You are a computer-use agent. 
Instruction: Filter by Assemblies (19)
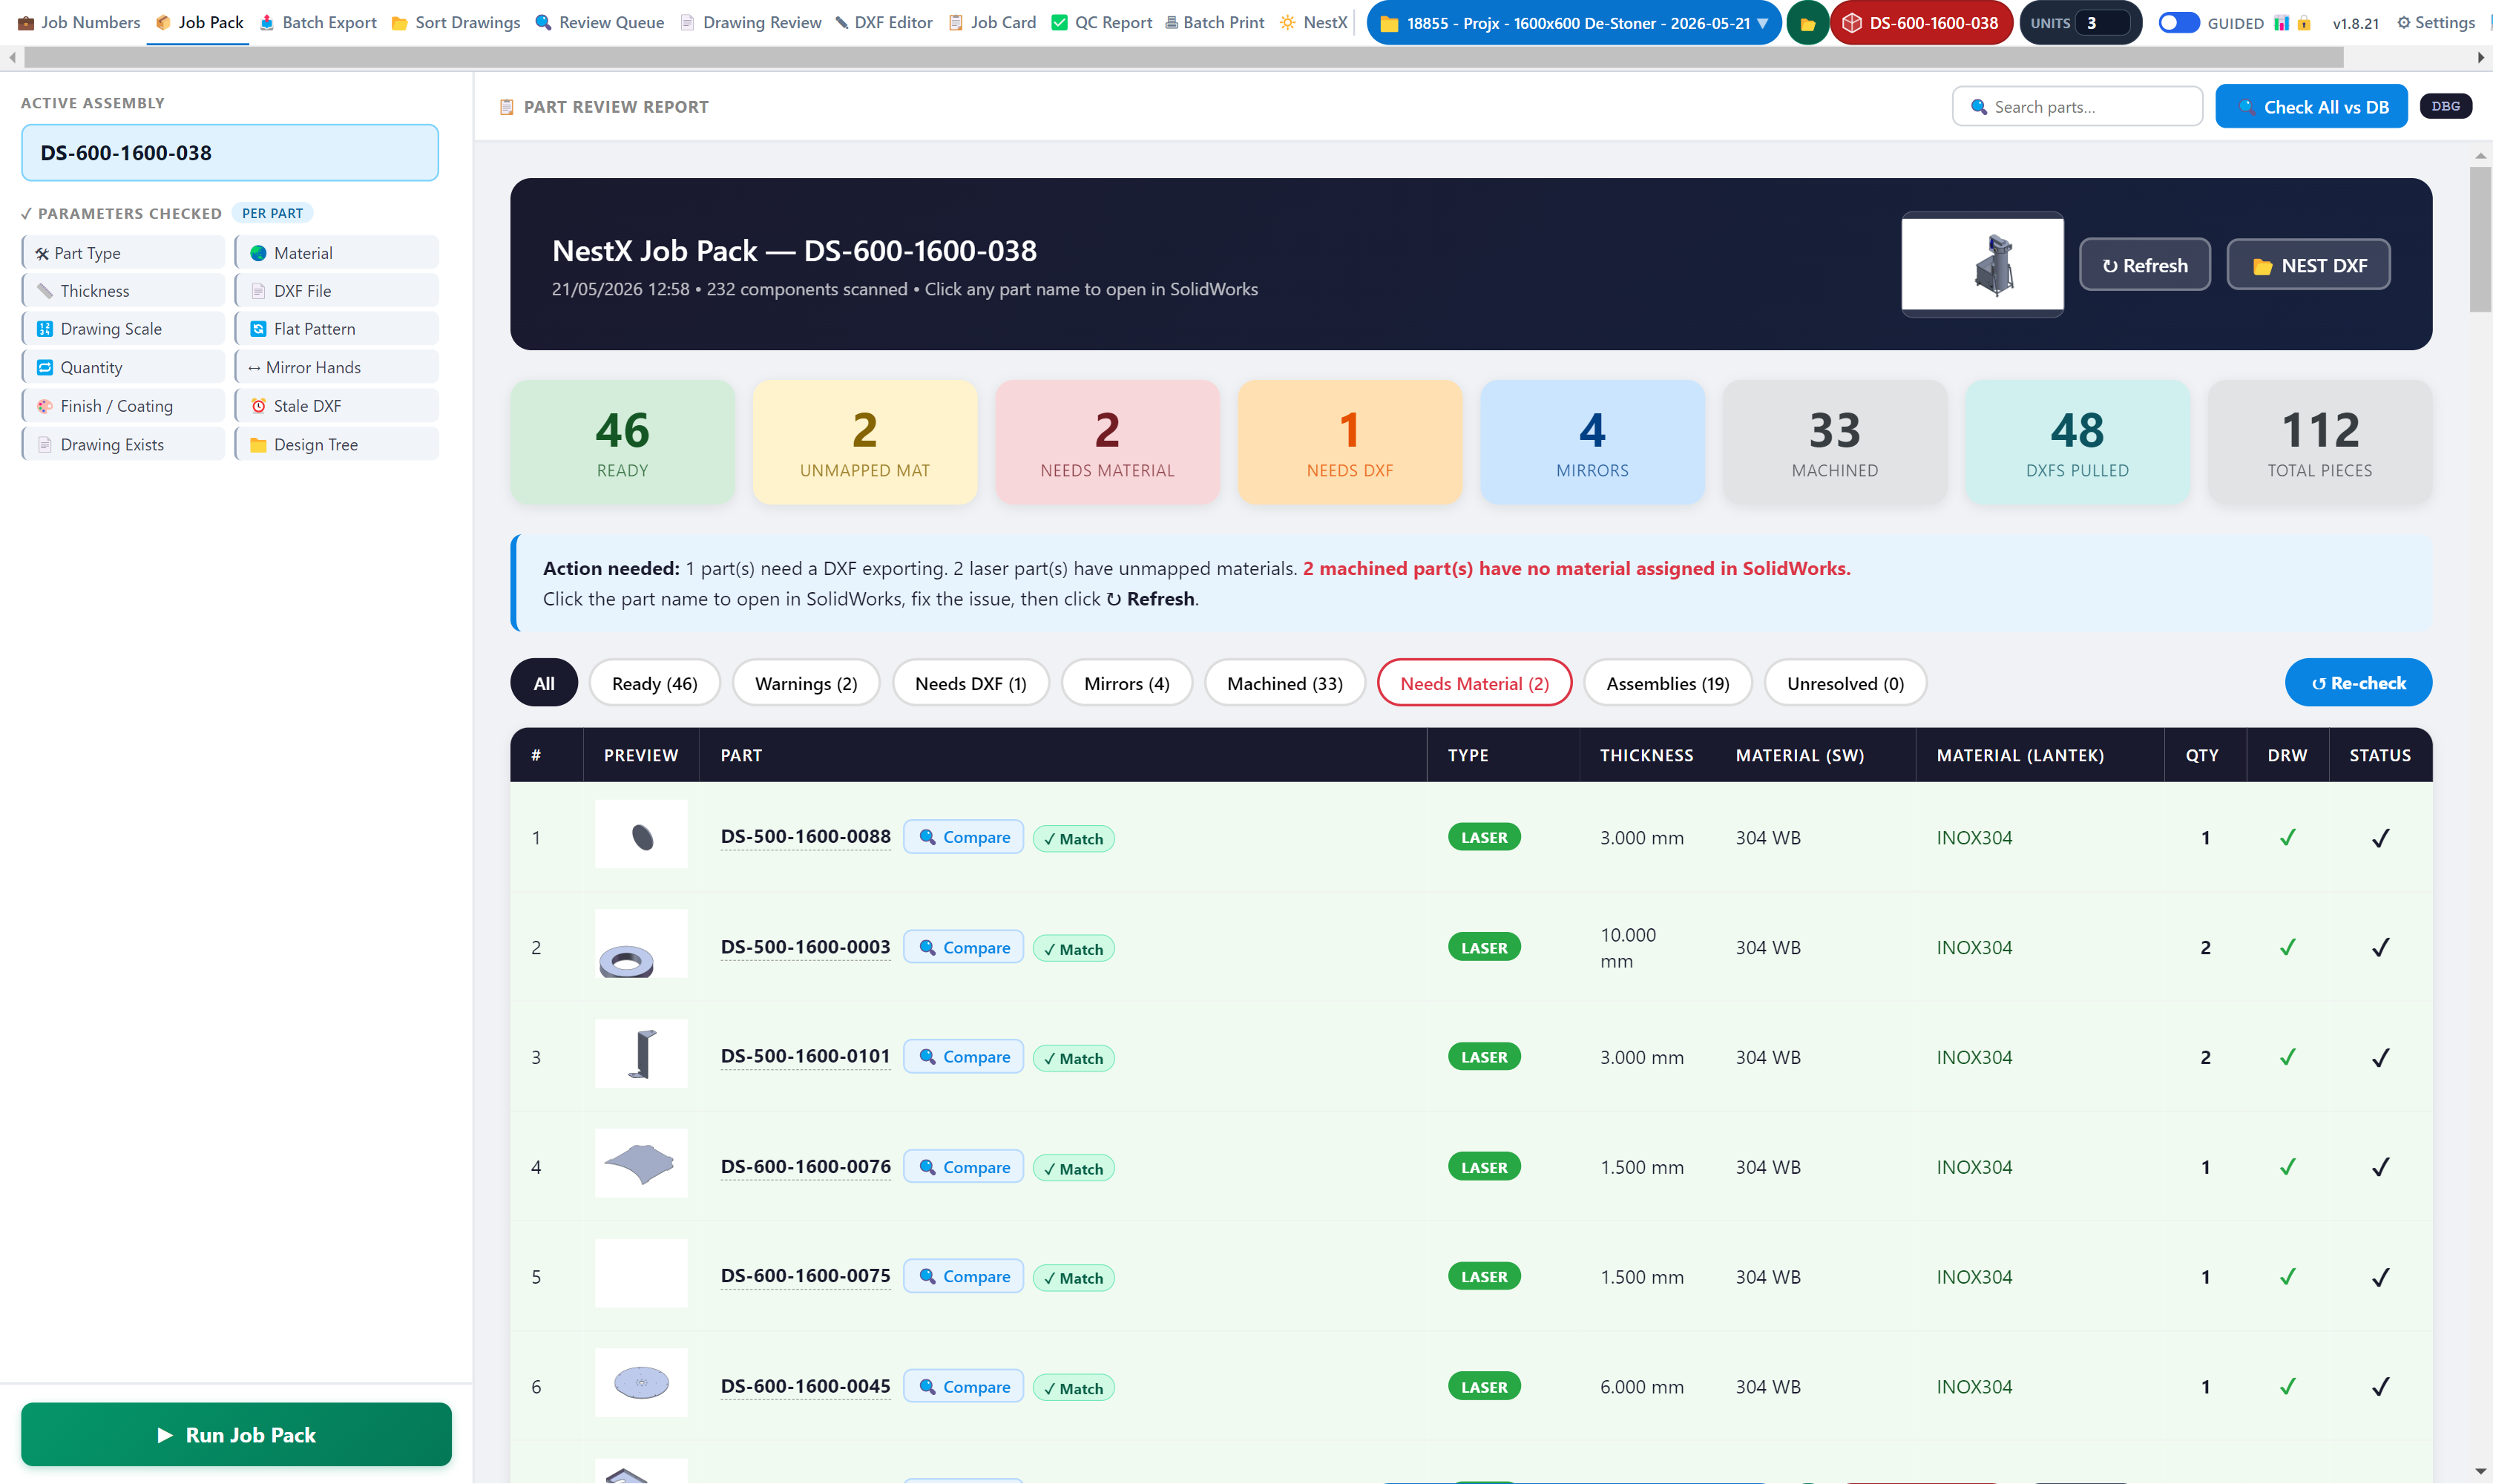click(x=1668, y=683)
